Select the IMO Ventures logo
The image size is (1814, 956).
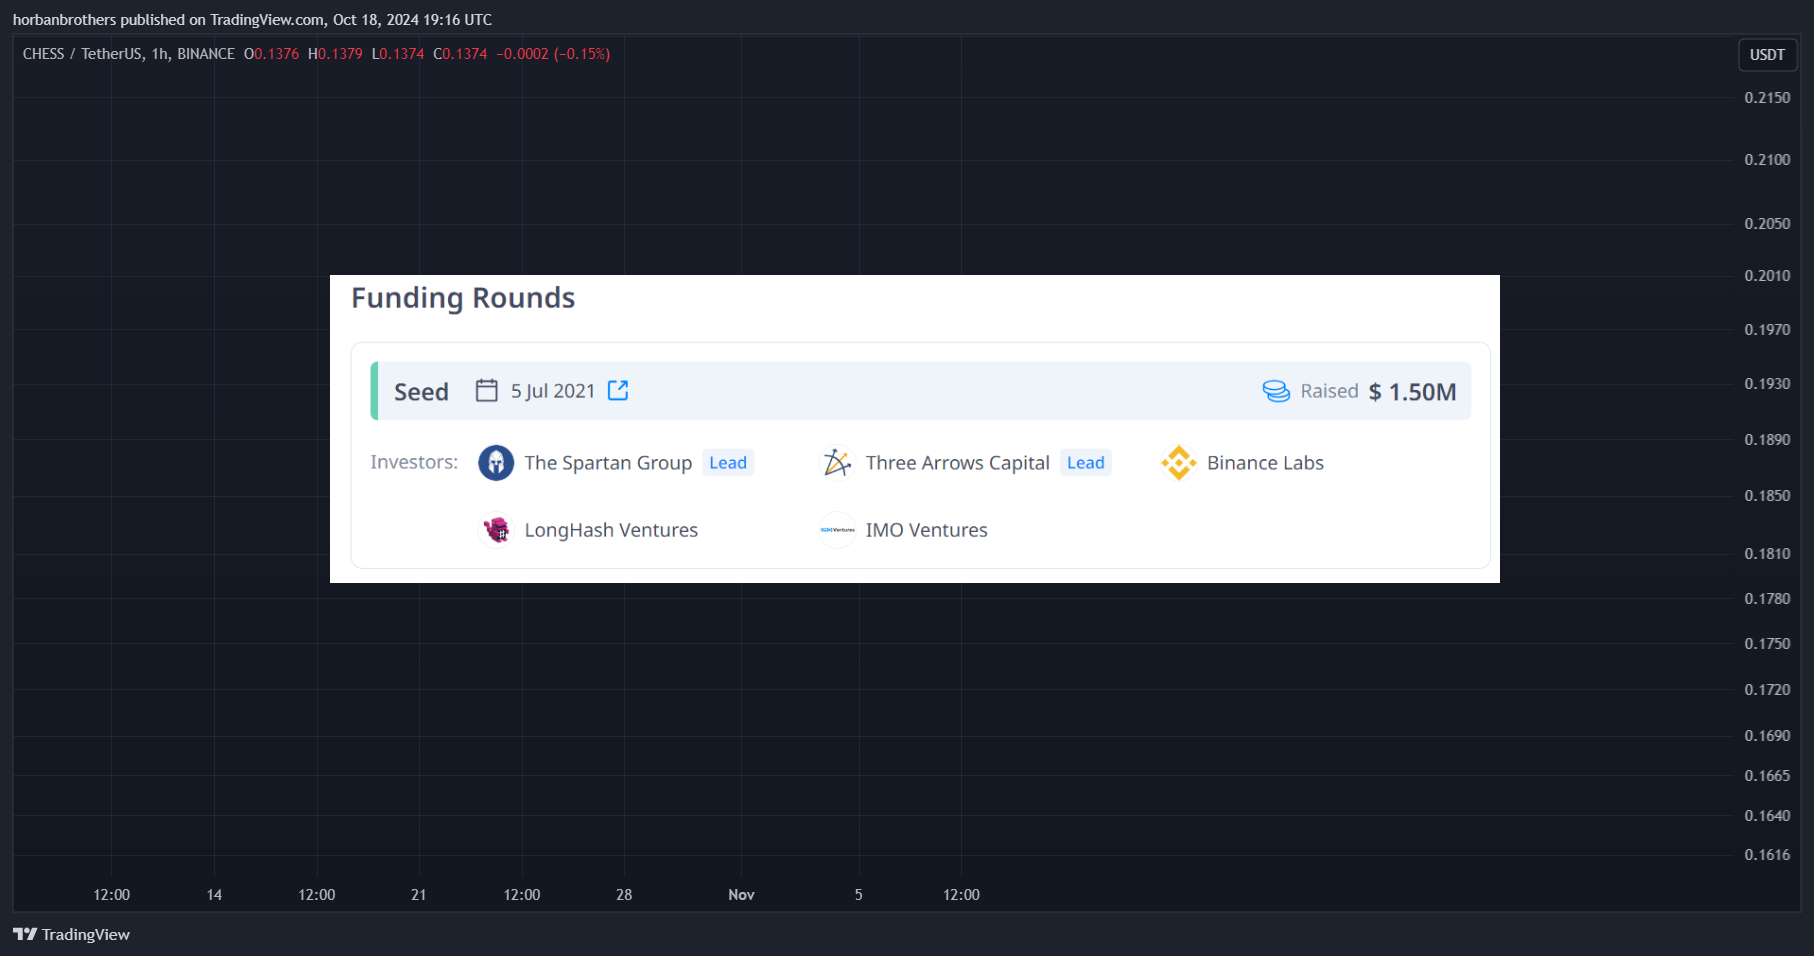837,530
